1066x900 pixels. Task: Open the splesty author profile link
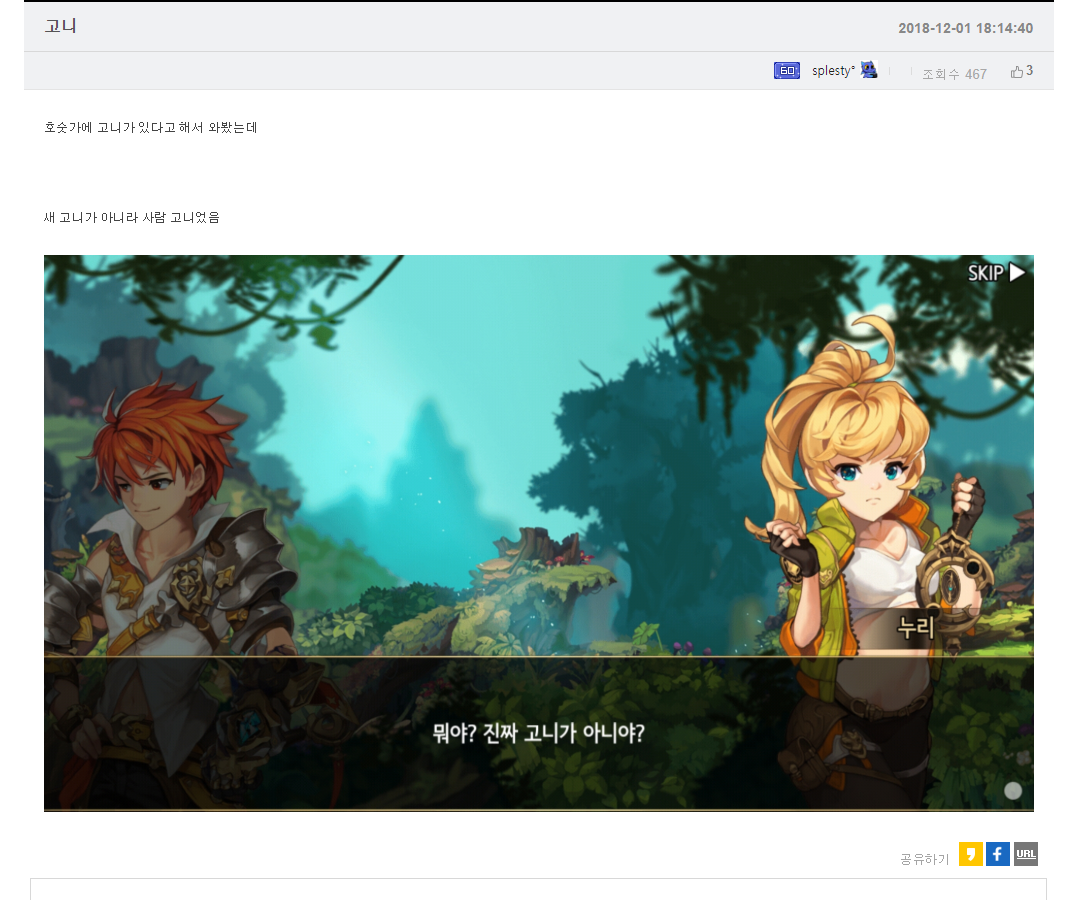point(833,70)
